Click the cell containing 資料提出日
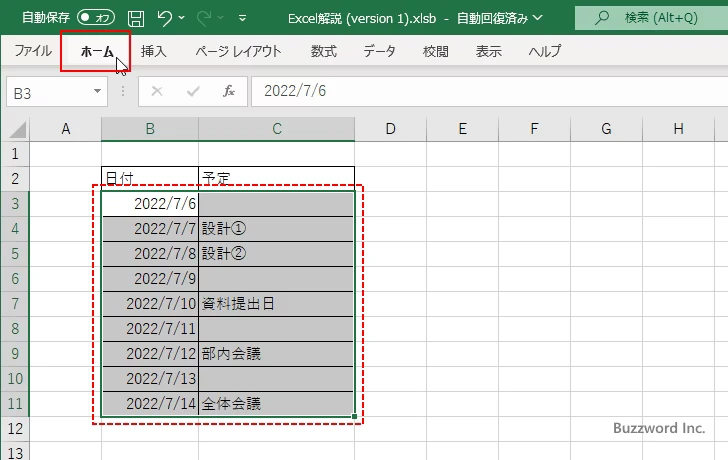 (277, 304)
